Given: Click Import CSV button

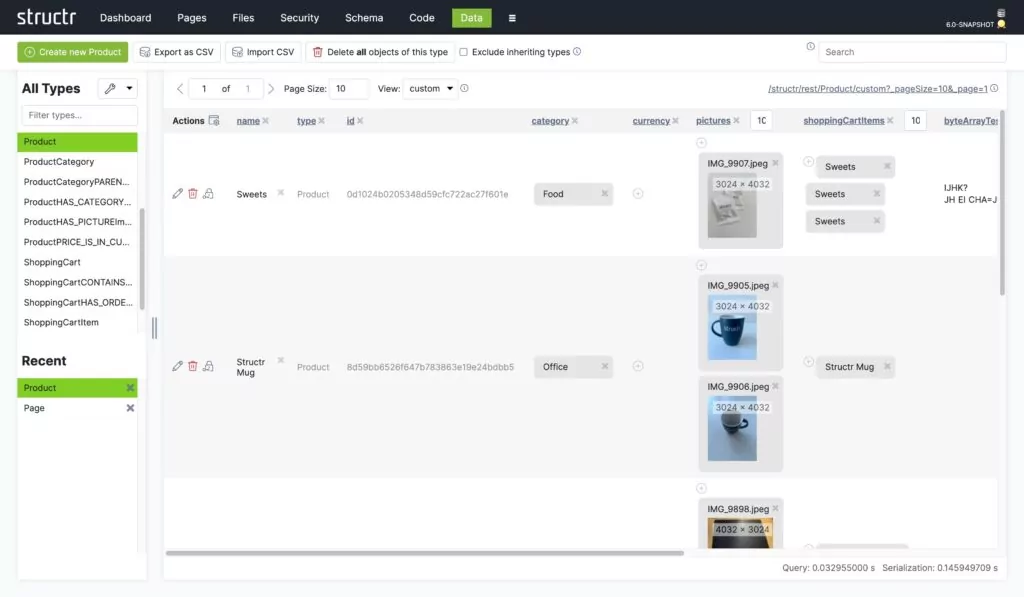Looking at the screenshot, I should 263,52.
